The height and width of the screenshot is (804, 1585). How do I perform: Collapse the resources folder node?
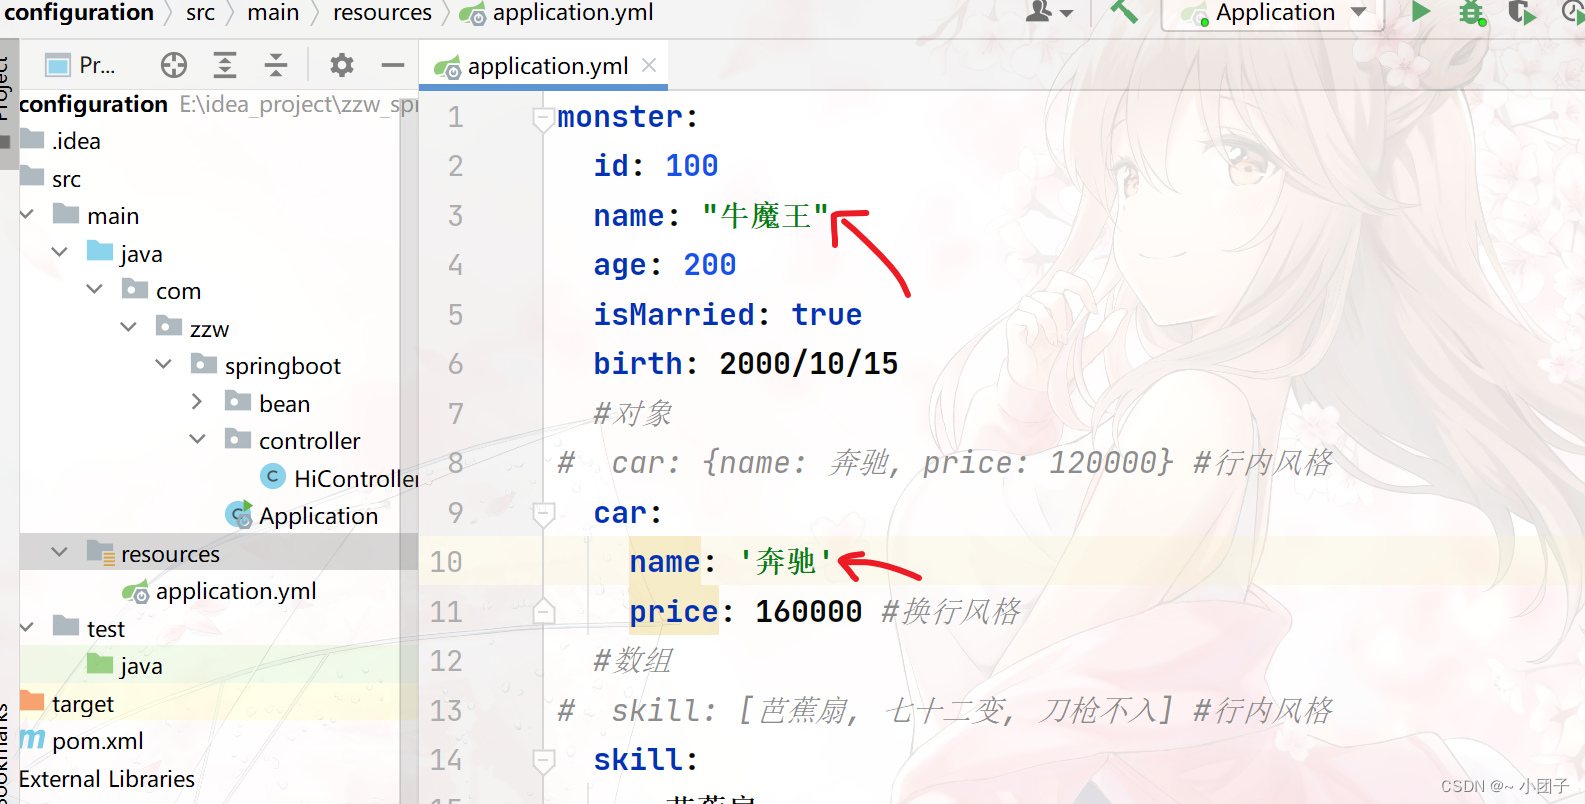tap(60, 552)
